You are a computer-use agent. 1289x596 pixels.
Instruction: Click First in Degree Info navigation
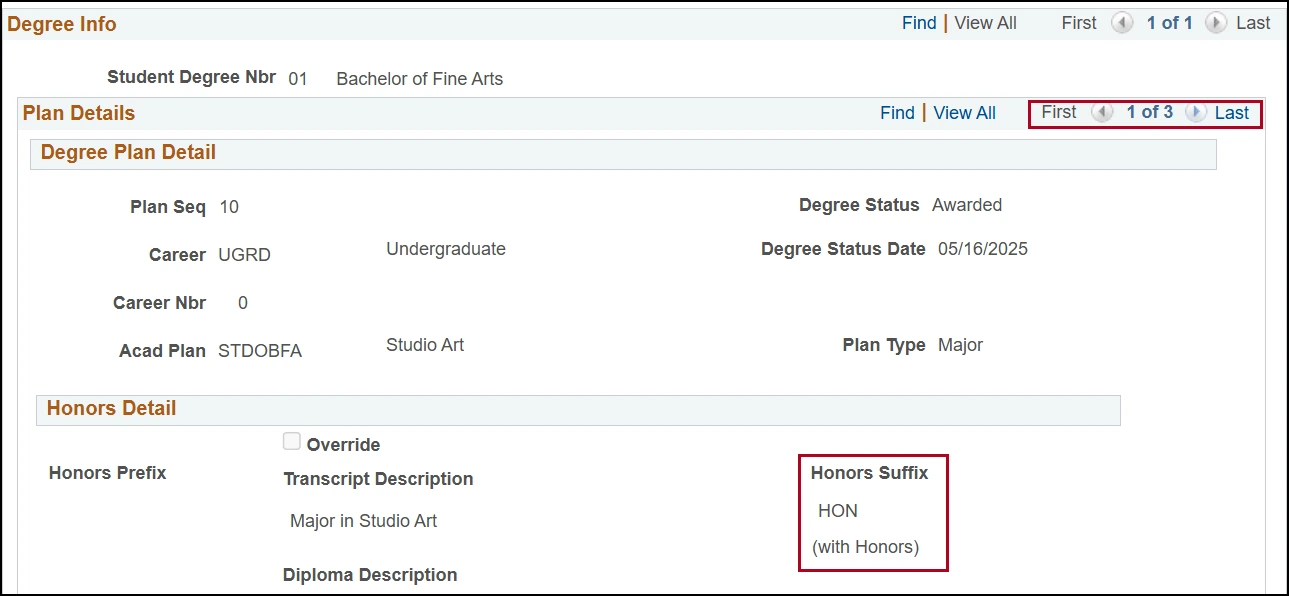(x=1079, y=23)
